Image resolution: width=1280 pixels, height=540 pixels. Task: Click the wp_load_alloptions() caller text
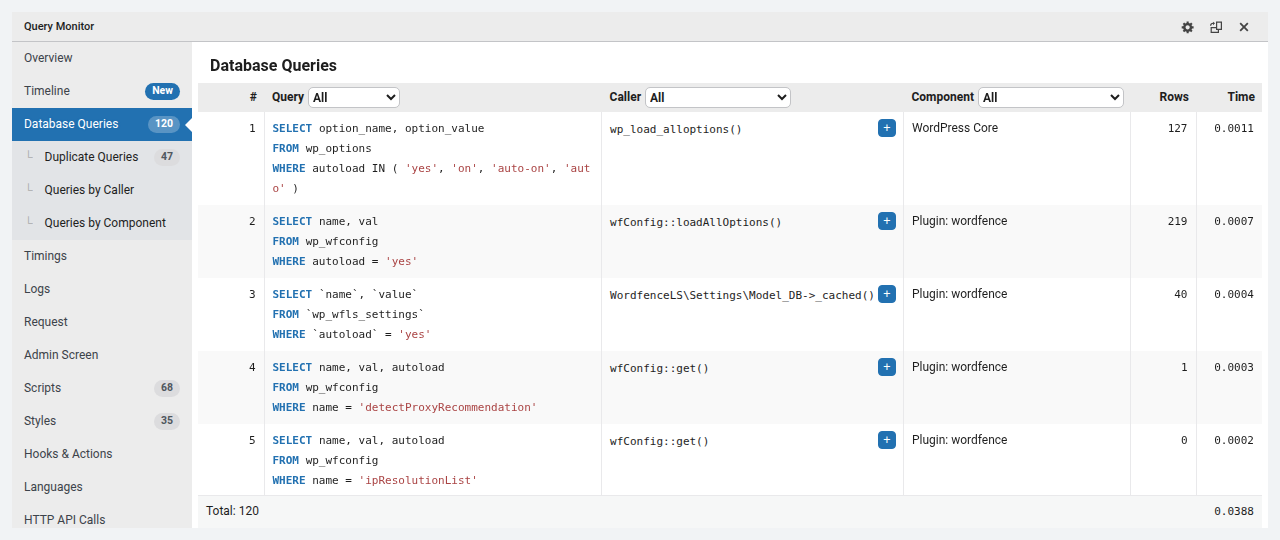click(x=676, y=129)
